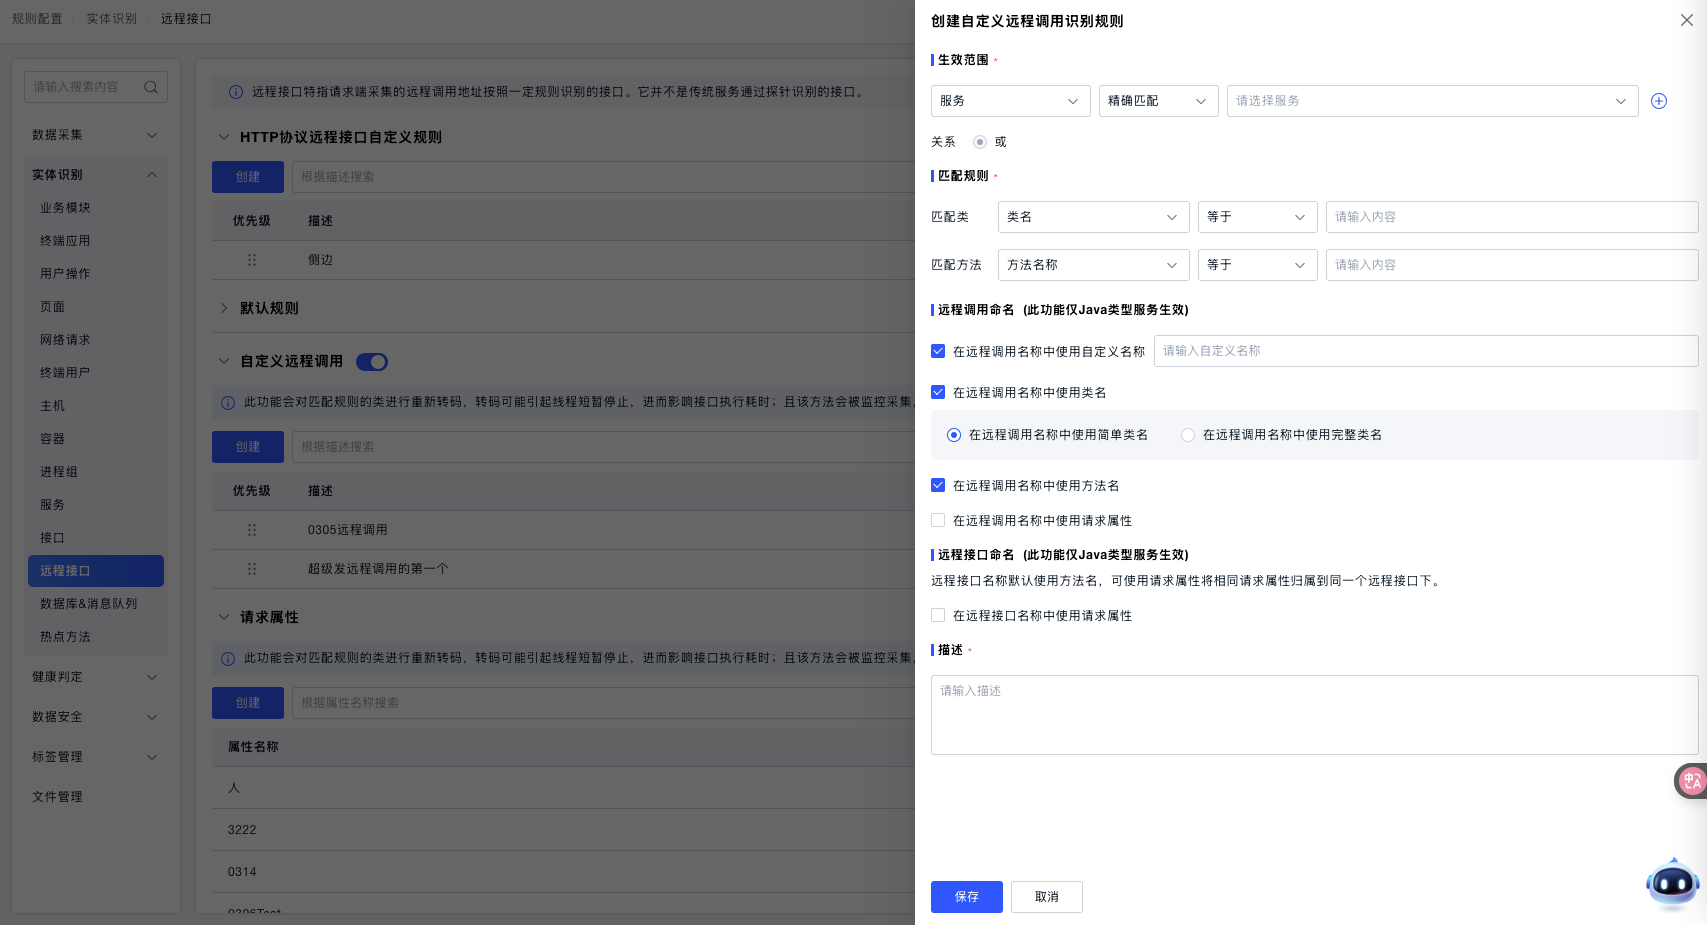
Task: Open the AI robot assistant icon
Action: click(x=1672, y=884)
